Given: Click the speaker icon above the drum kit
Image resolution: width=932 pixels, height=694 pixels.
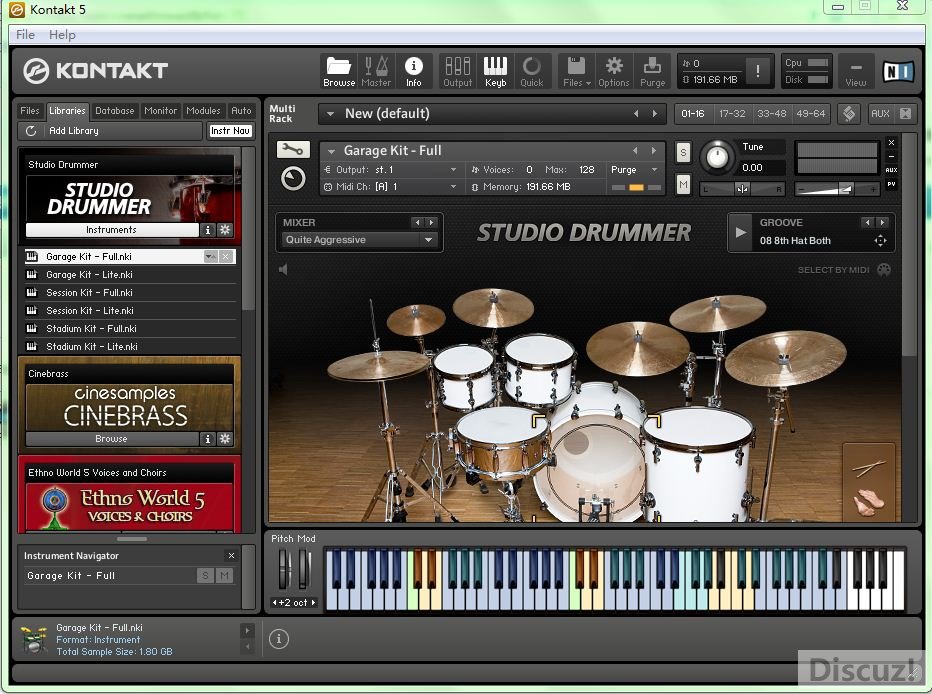Looking at the screenshot, I should pos(283,270).
